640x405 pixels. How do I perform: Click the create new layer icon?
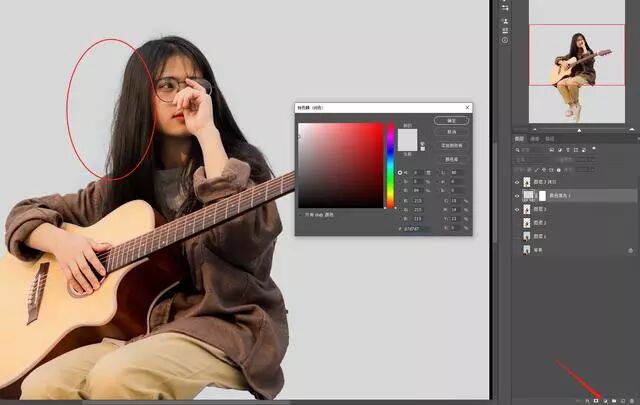[x=623, y=401]
